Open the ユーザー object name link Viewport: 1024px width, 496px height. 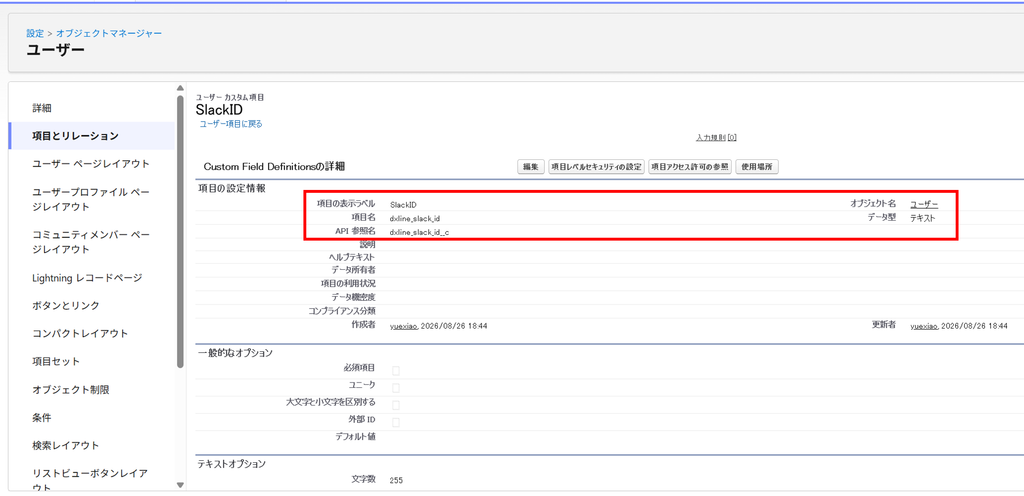(x=924, y=204)
